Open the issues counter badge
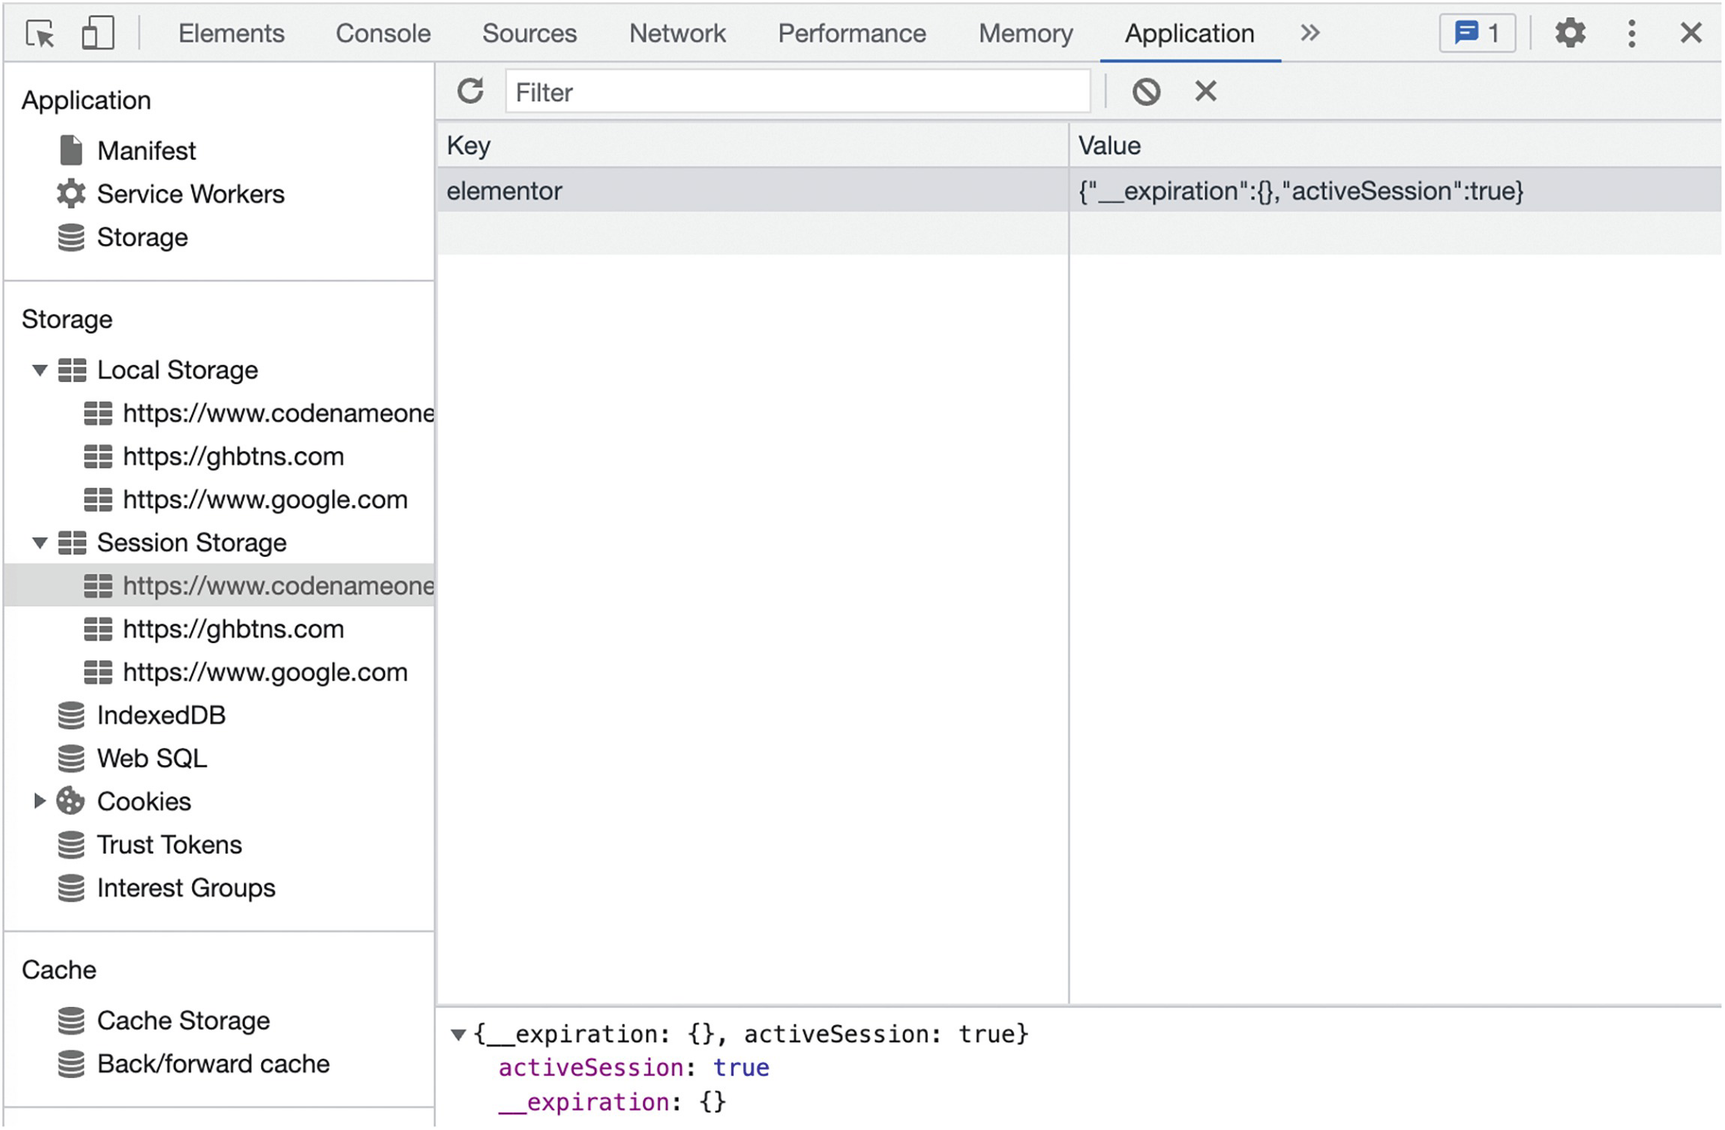Image resolution: width=1725 pixels, height=1130 pixels. 1477,33
